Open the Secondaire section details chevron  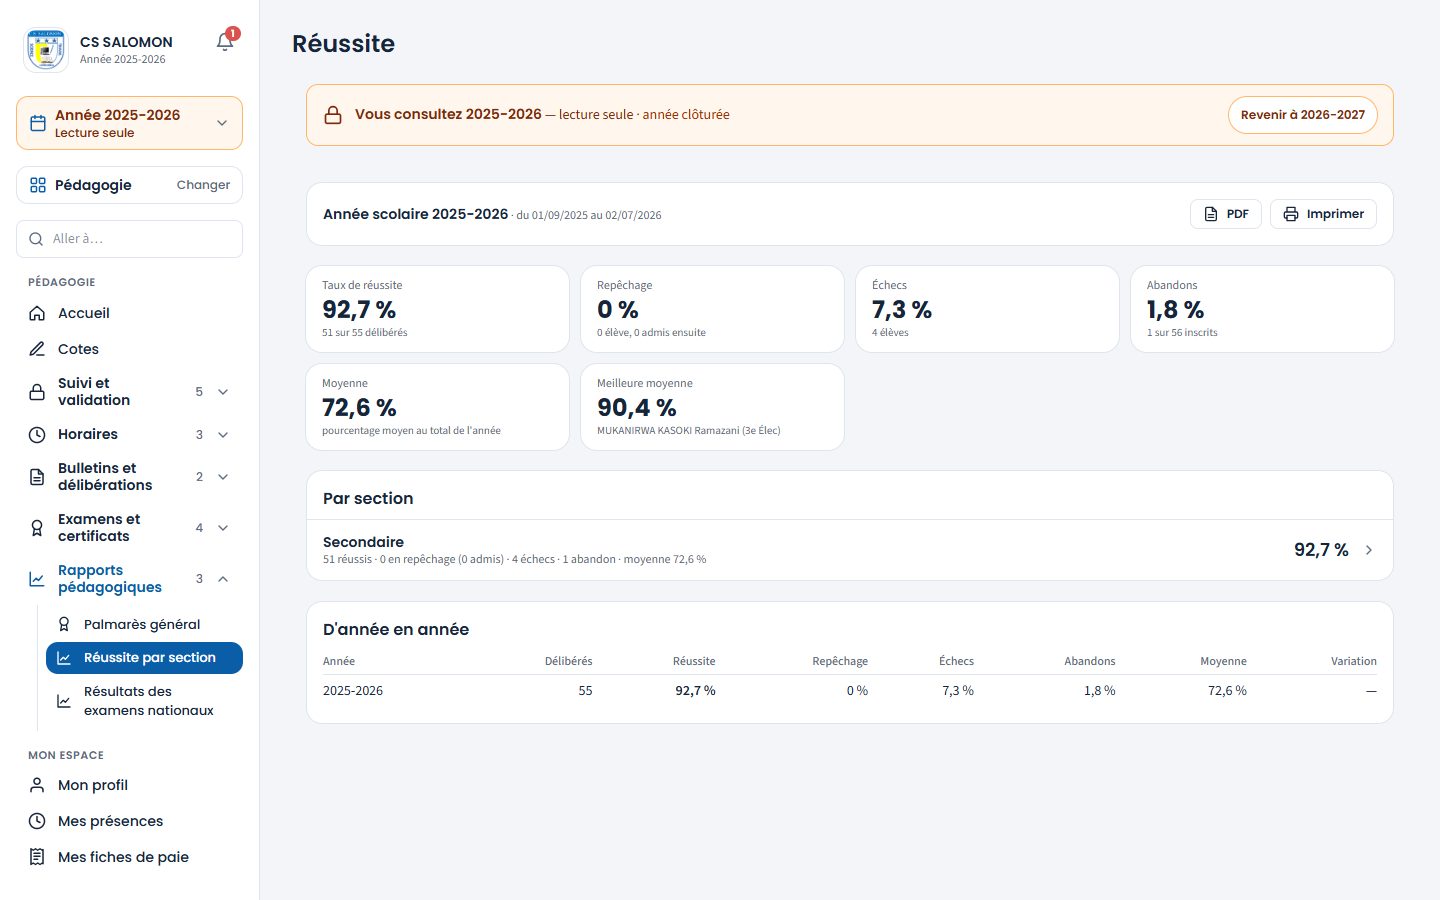coord(1369,550)
